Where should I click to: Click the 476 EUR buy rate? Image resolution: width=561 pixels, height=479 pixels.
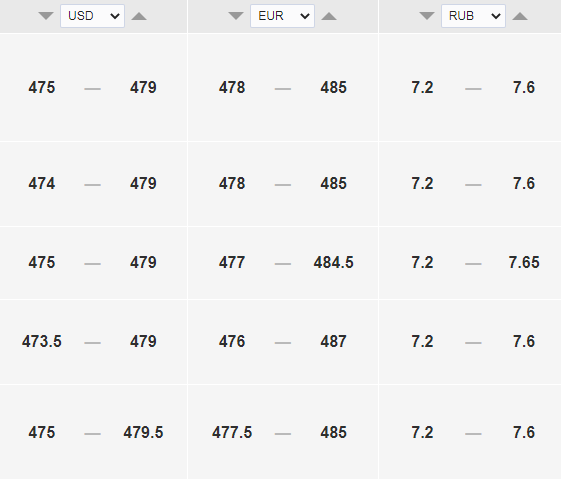[232, 341]
